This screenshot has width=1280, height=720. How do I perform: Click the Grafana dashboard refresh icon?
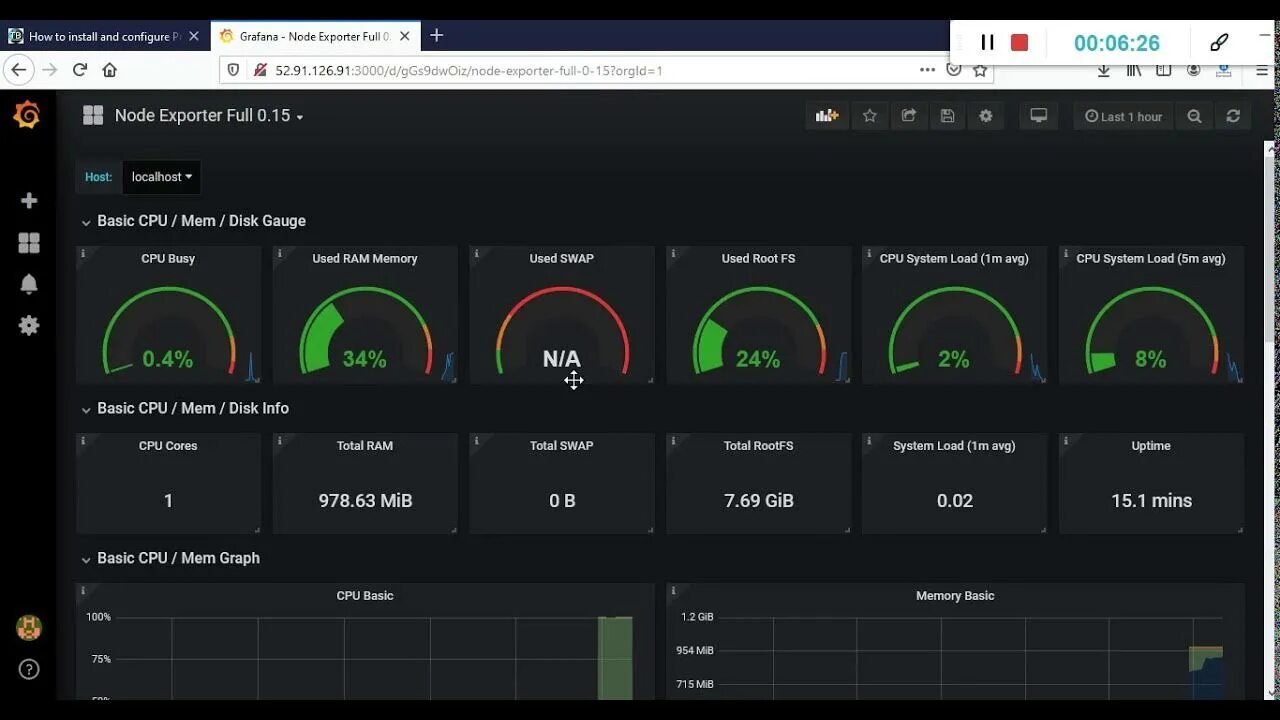1233,116
